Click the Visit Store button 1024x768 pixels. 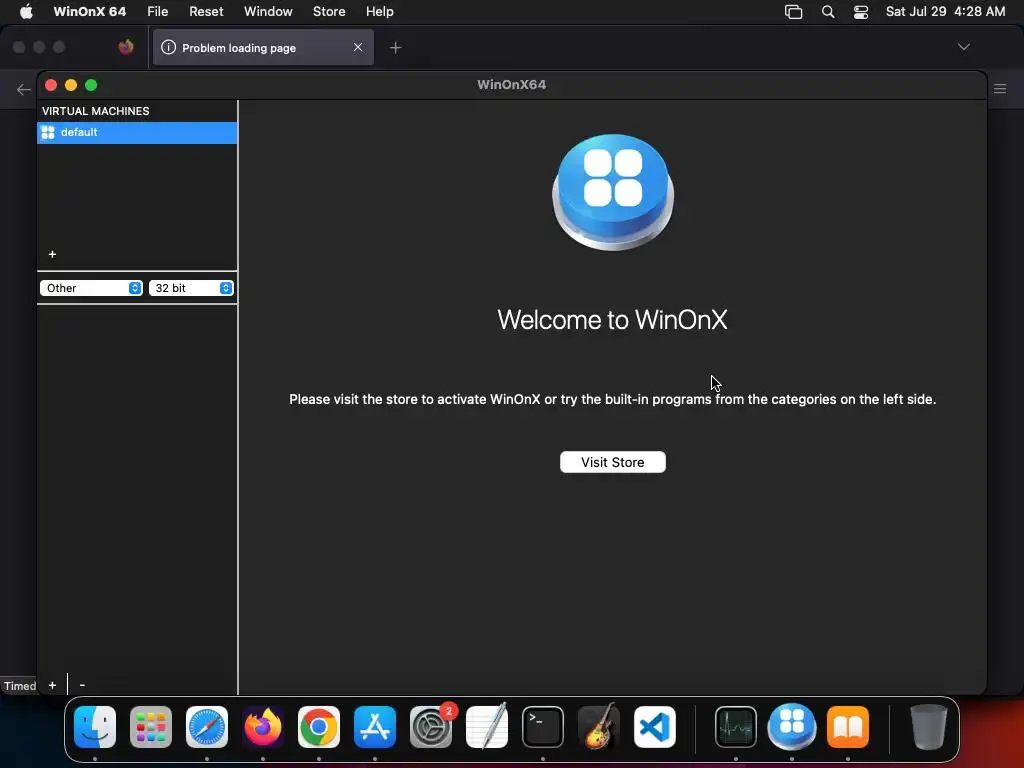[613, 462]
